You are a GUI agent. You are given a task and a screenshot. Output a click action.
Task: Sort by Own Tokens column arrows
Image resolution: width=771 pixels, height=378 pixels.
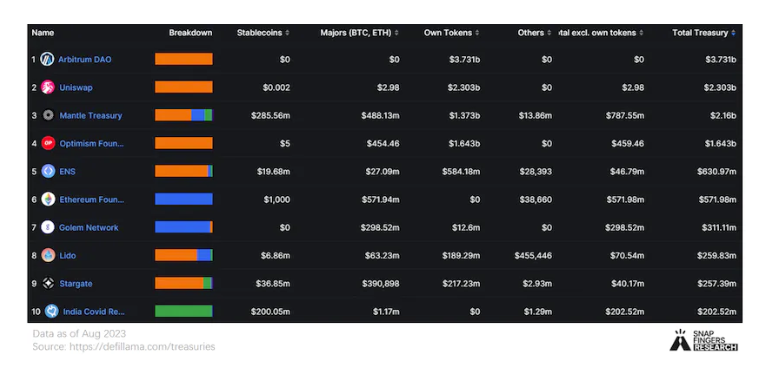476,33
